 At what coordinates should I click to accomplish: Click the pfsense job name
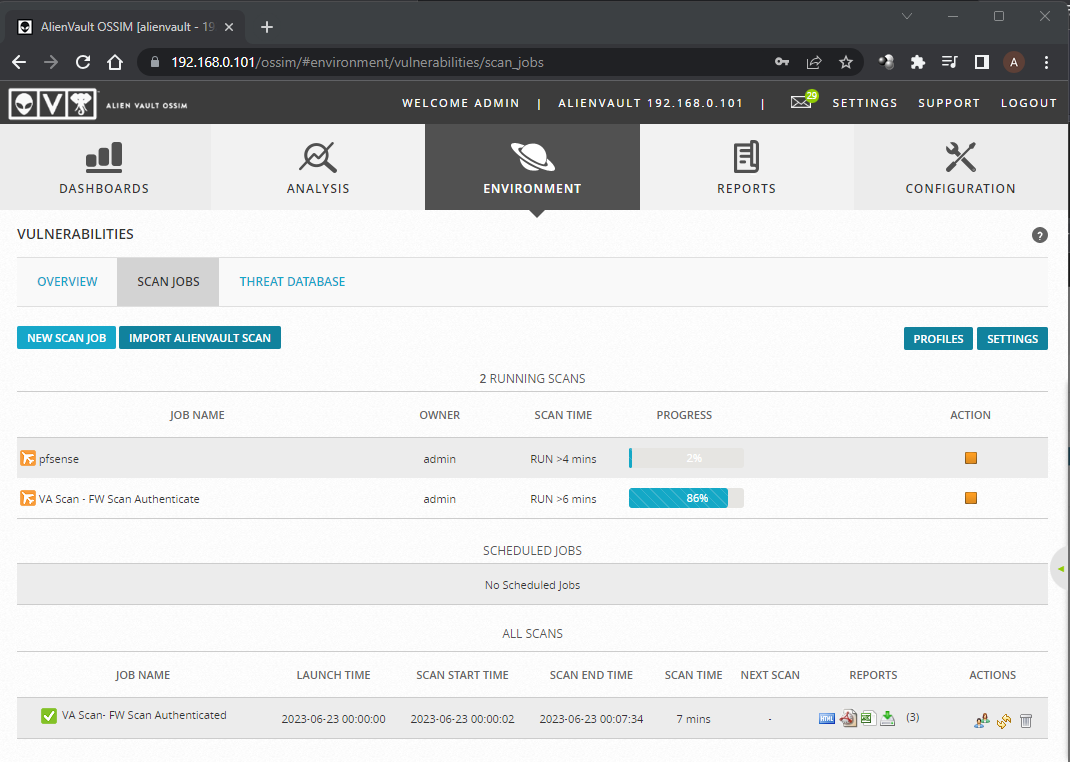[59, 458]
